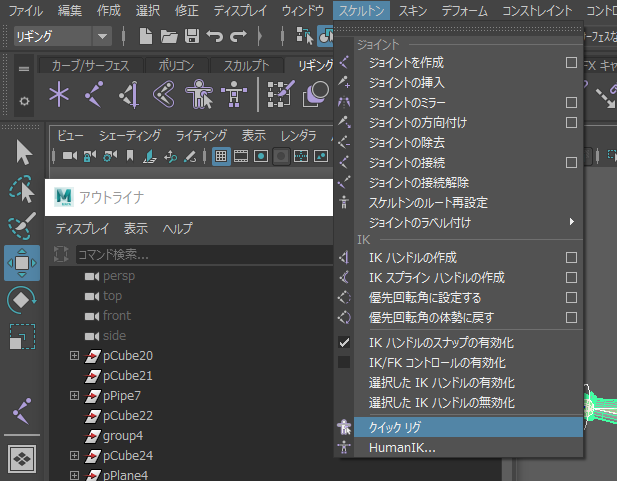Toggle the viewport grid icon
The width and height of the screenshot is (617, 481).
click(x=221, y=156)
